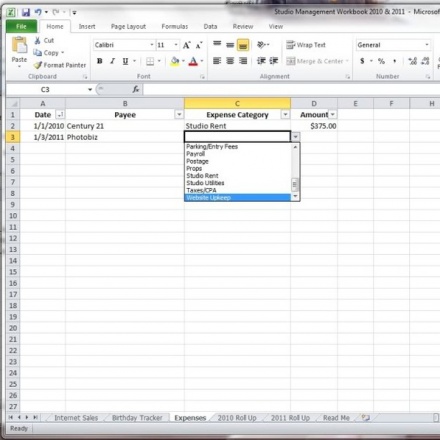Image resolution: width=440 pixels, height=440 pixels.
Task: Select Top Align icon
Action: [217, 44]
